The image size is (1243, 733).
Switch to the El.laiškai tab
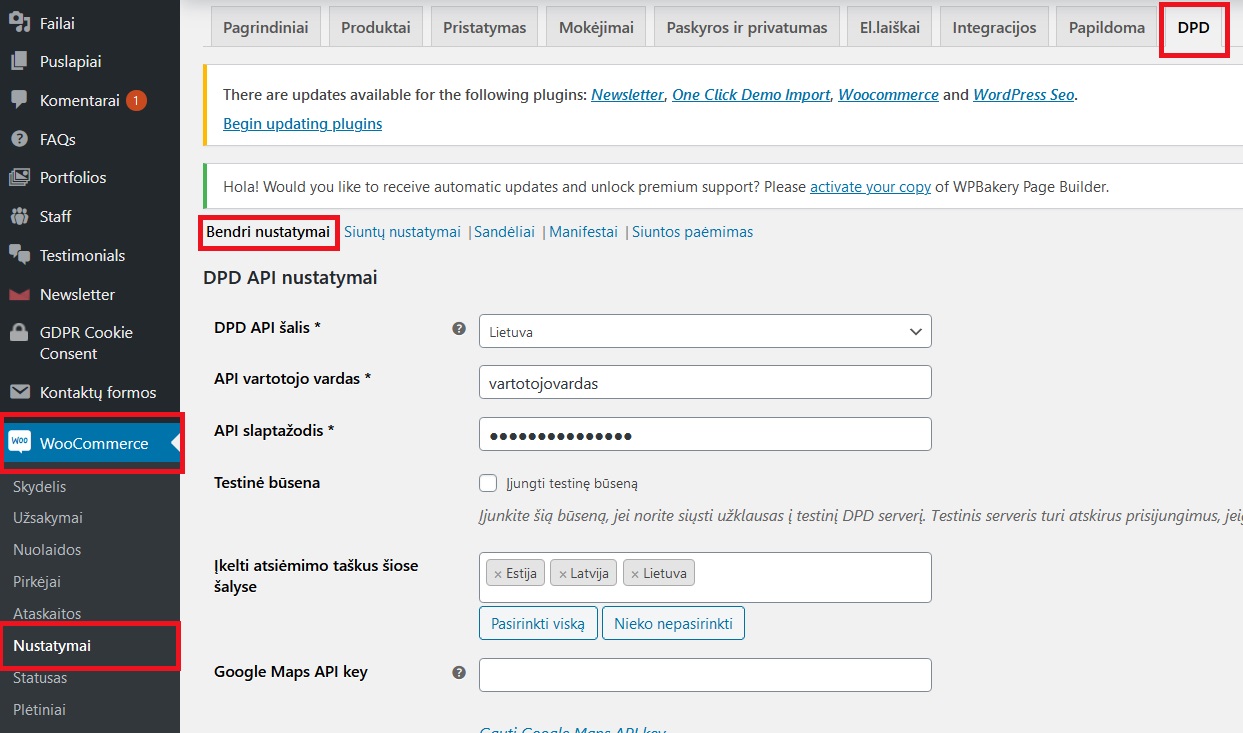(x=890, y=27)
